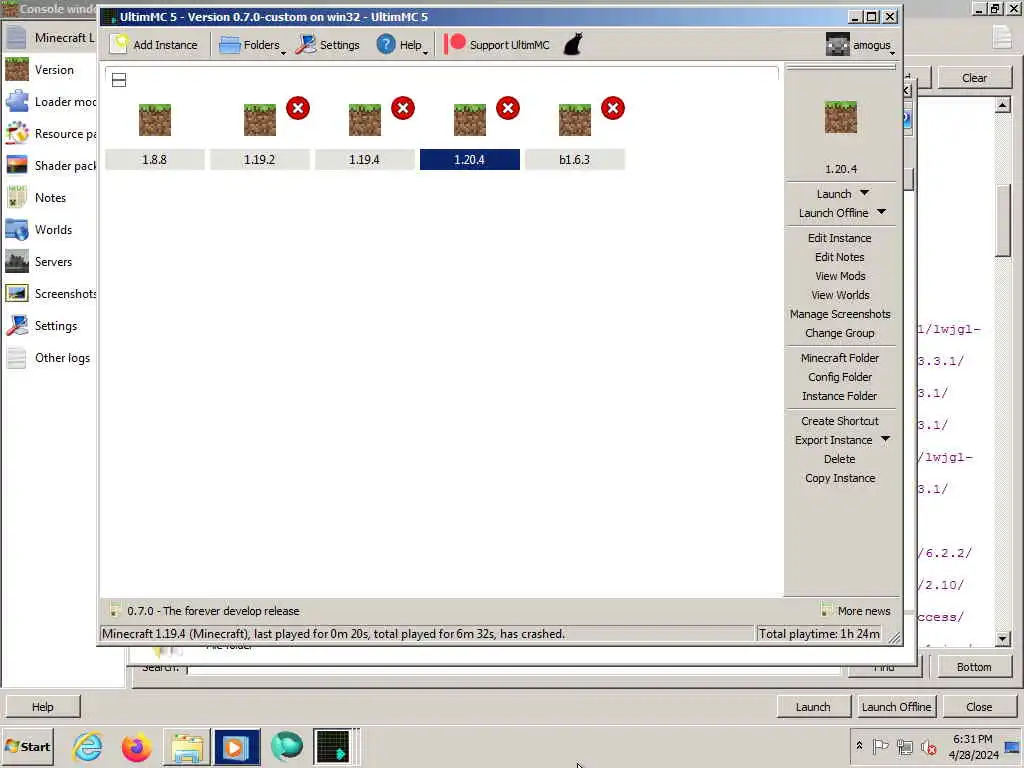Open Internet Explorer from the taskbar
This screenshot has width=1024, height=768.
point(88,747)
